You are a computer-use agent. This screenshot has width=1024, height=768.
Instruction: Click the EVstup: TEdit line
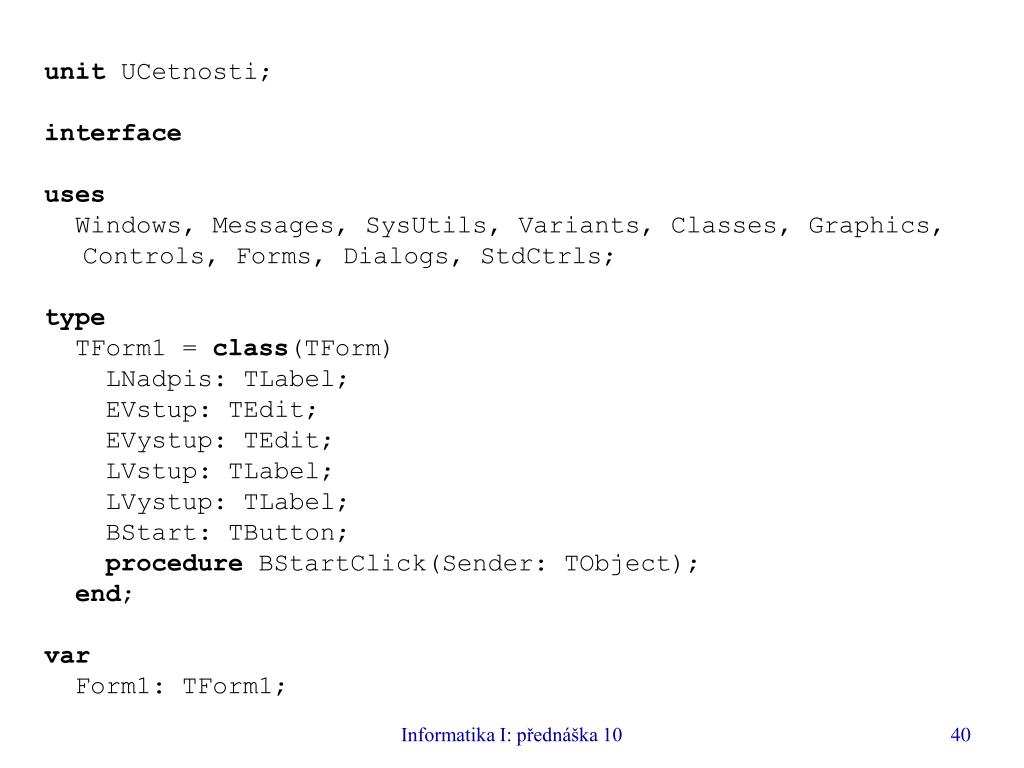[211, 410]
